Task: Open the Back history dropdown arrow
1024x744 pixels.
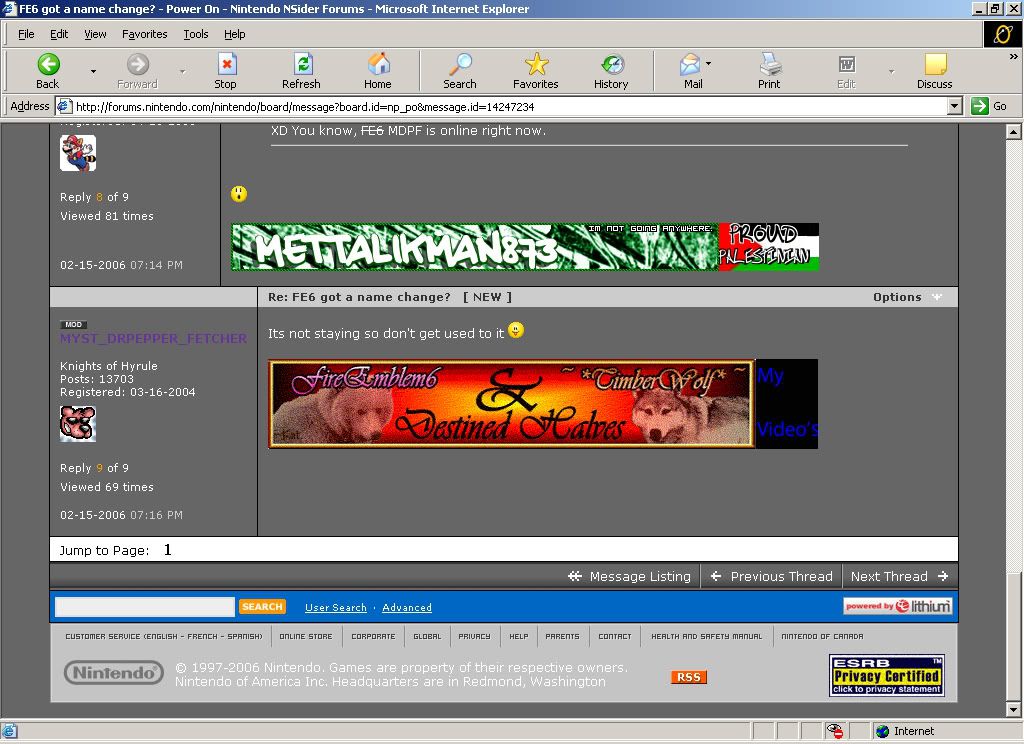Action: tap(93, 71)
